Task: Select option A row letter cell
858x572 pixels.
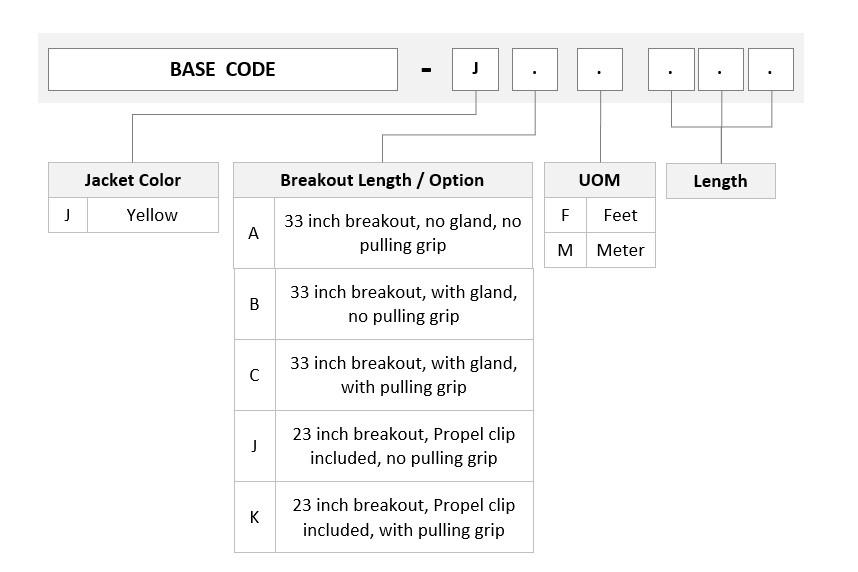Action: pos(254,233)
